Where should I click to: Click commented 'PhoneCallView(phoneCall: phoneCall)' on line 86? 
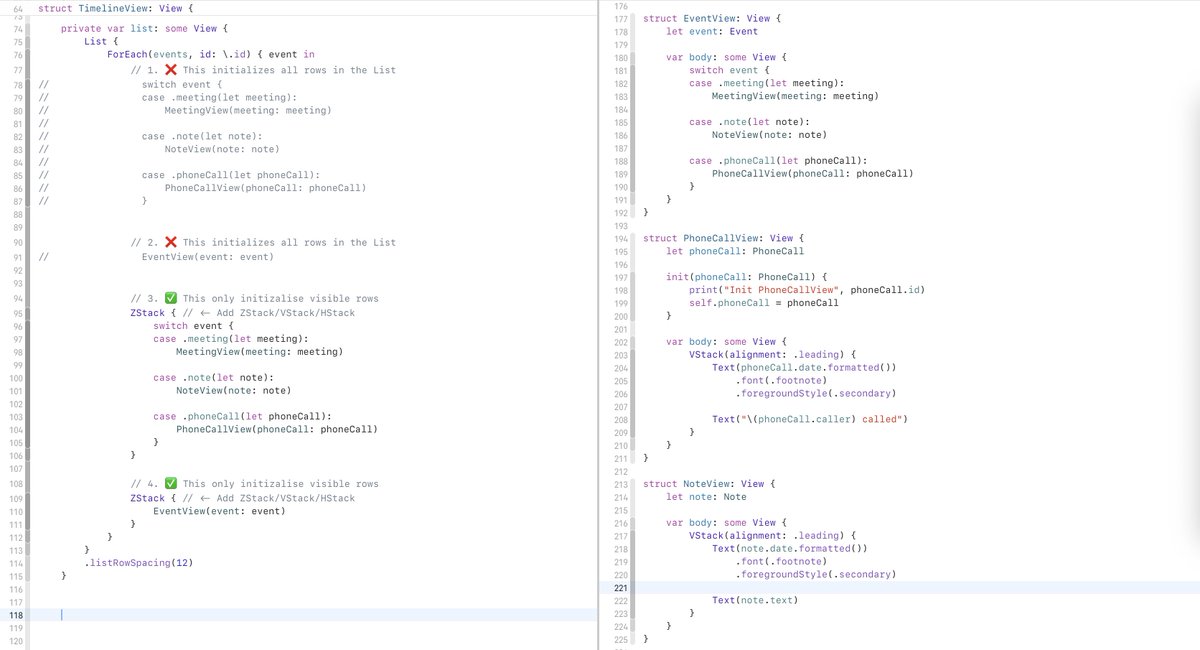point(266,188)
